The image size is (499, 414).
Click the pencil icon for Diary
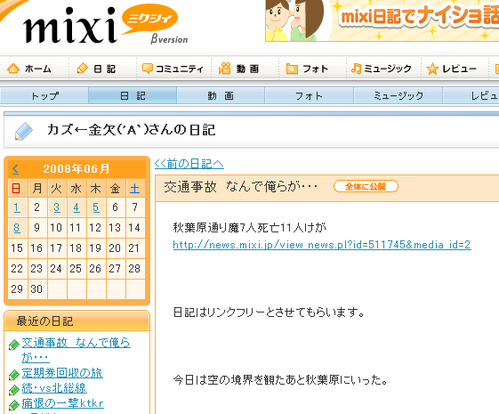tap(82, 68)
